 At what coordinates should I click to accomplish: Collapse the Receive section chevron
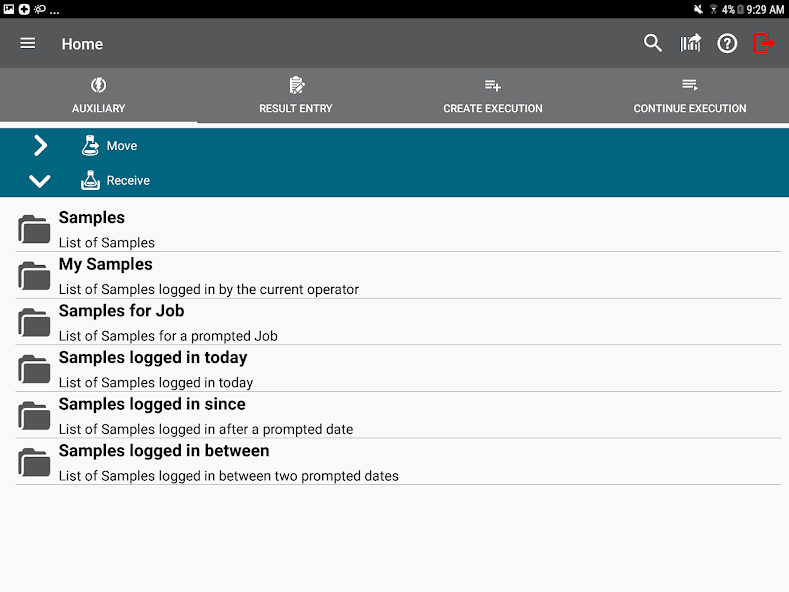[x=40, y=181]
